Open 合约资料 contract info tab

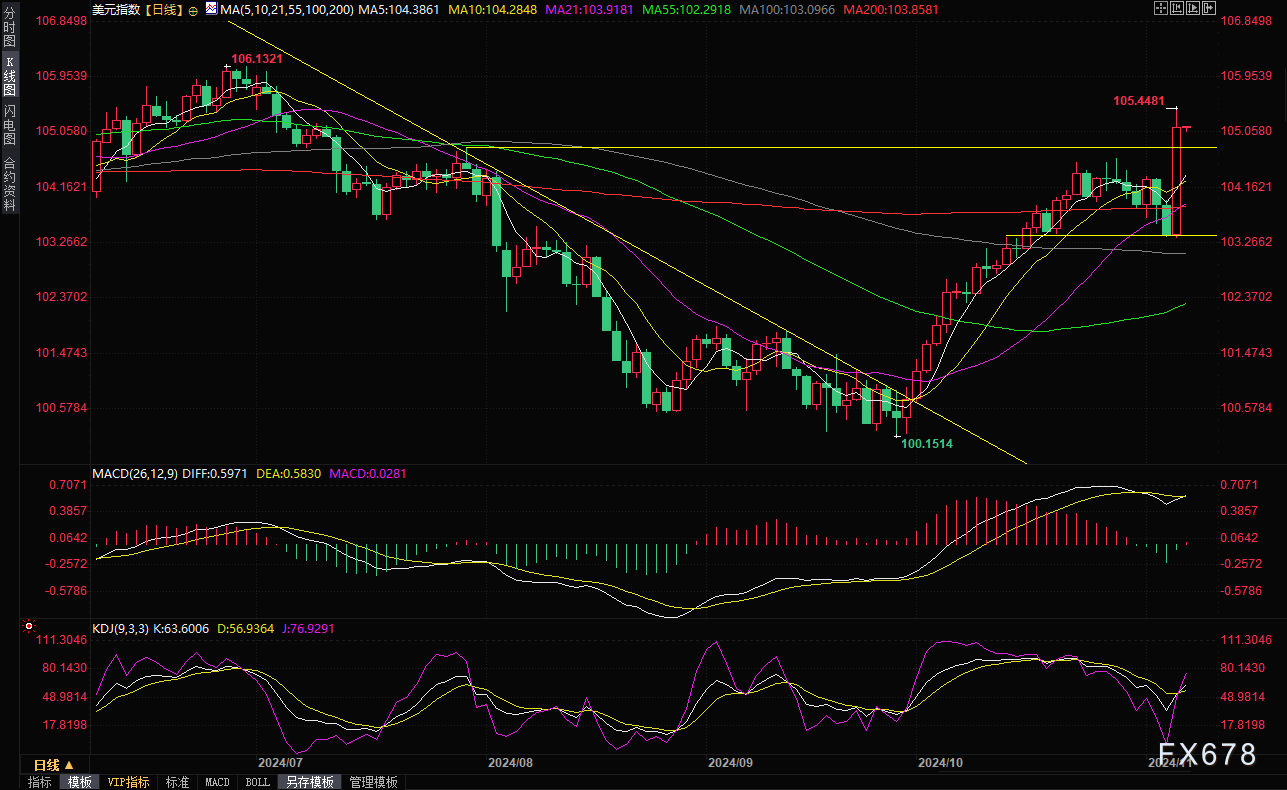click(x=9, y=184)
